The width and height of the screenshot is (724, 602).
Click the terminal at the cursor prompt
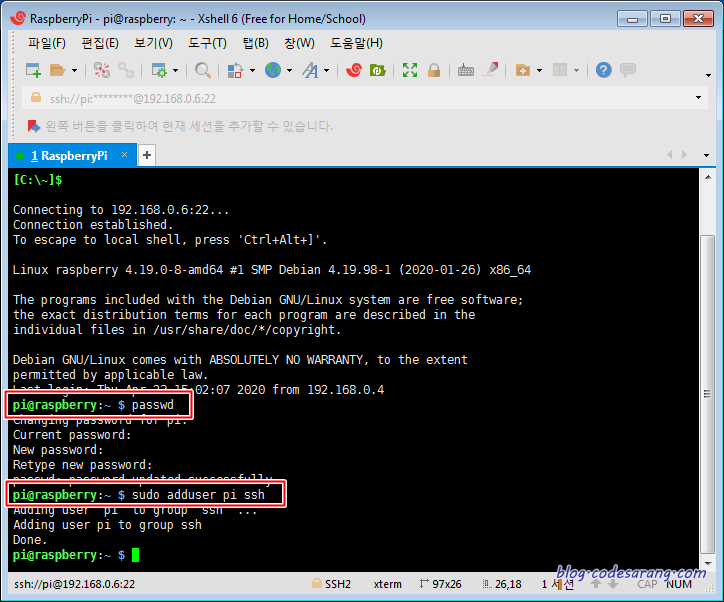click(x=135, y=555)
